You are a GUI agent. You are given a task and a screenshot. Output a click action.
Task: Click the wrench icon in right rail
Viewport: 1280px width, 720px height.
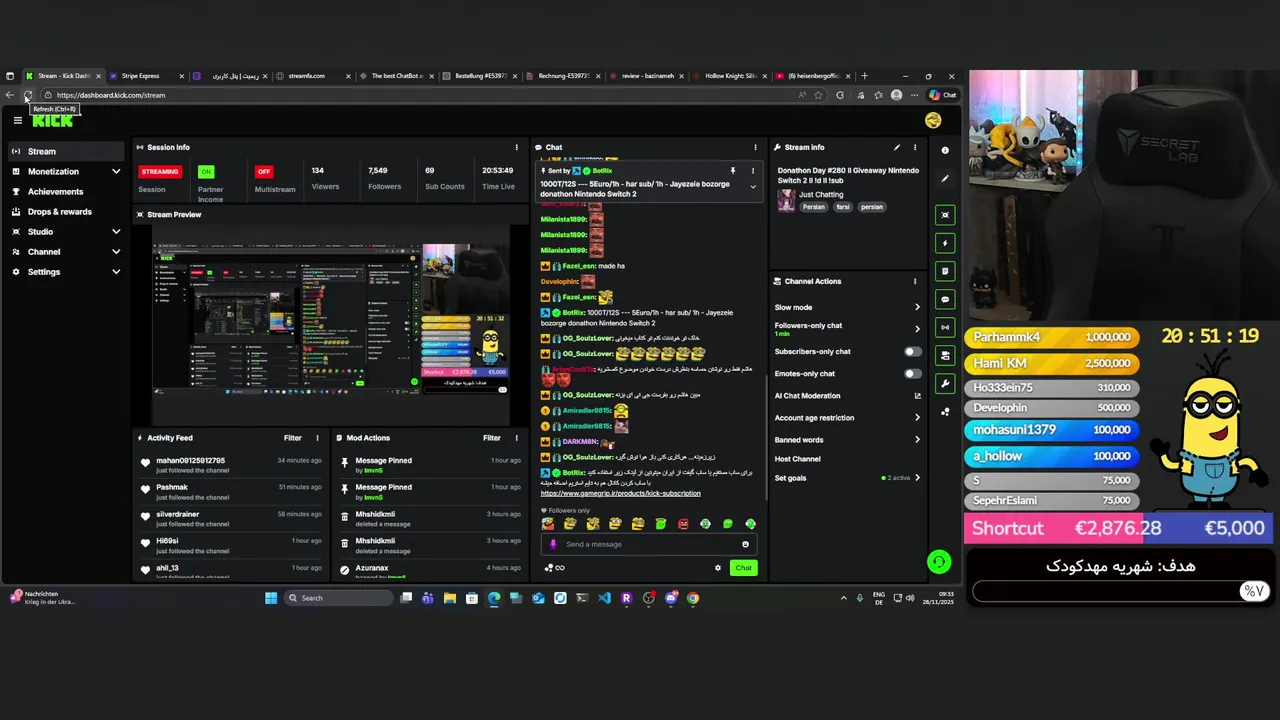[945, 383]
